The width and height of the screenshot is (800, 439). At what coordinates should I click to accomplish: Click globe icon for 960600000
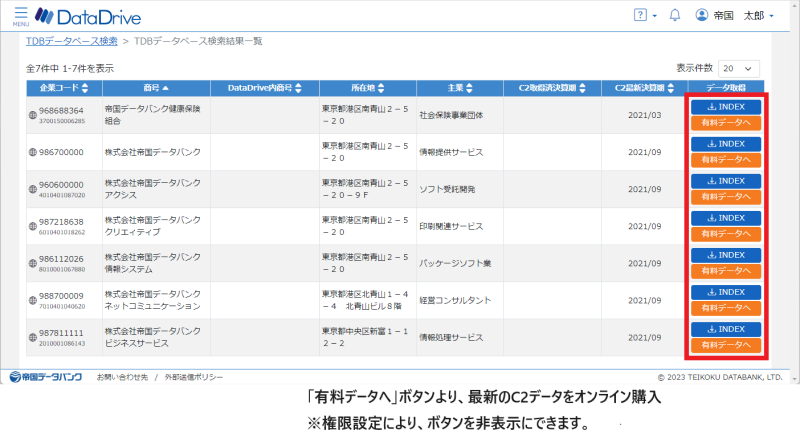coord(33,189)
